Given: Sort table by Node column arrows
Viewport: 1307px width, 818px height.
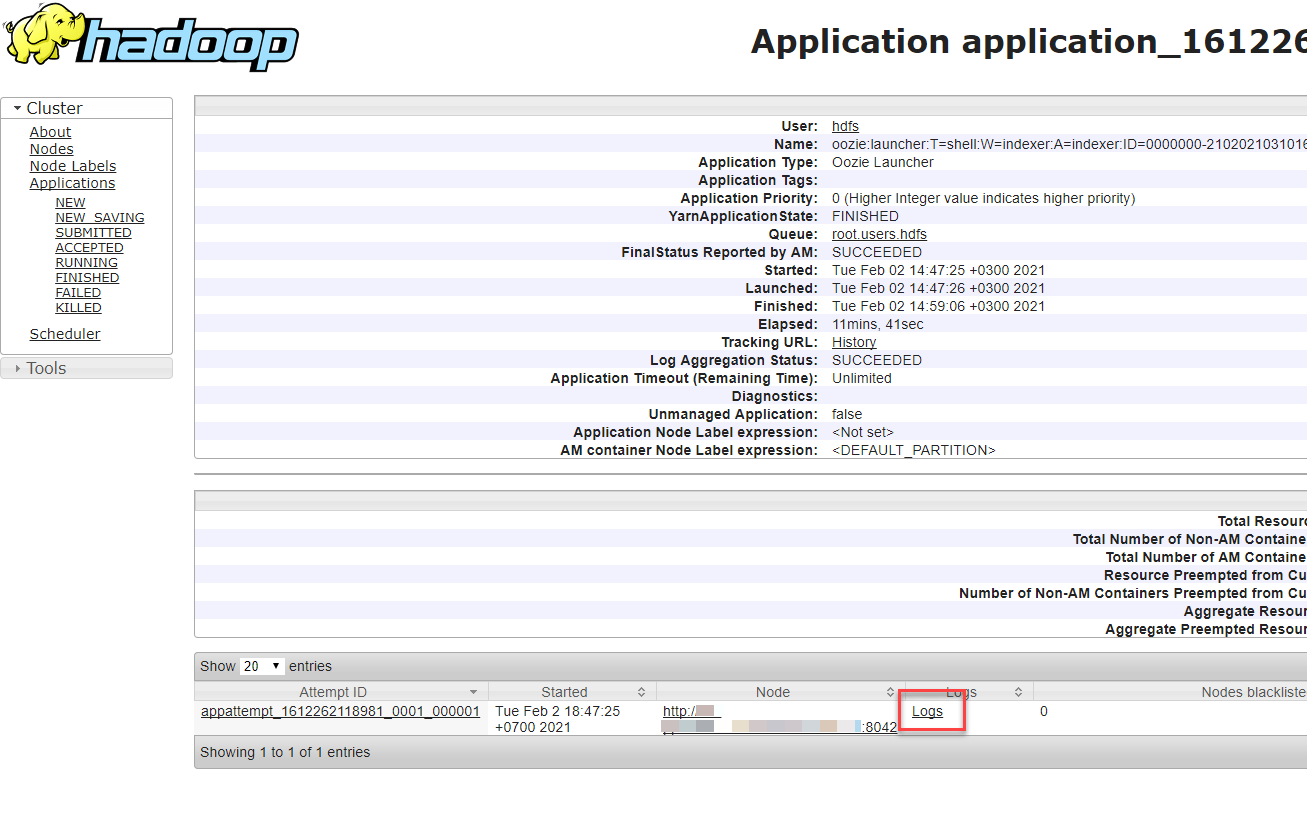Looking at the screenshot, I should (x=890, y=692).
